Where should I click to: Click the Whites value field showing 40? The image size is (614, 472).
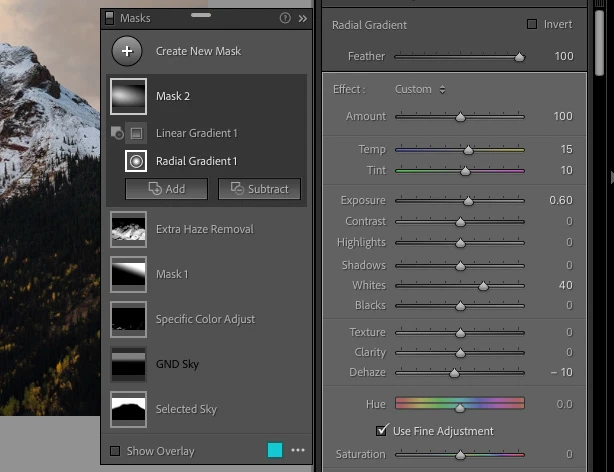coord(566,285)
